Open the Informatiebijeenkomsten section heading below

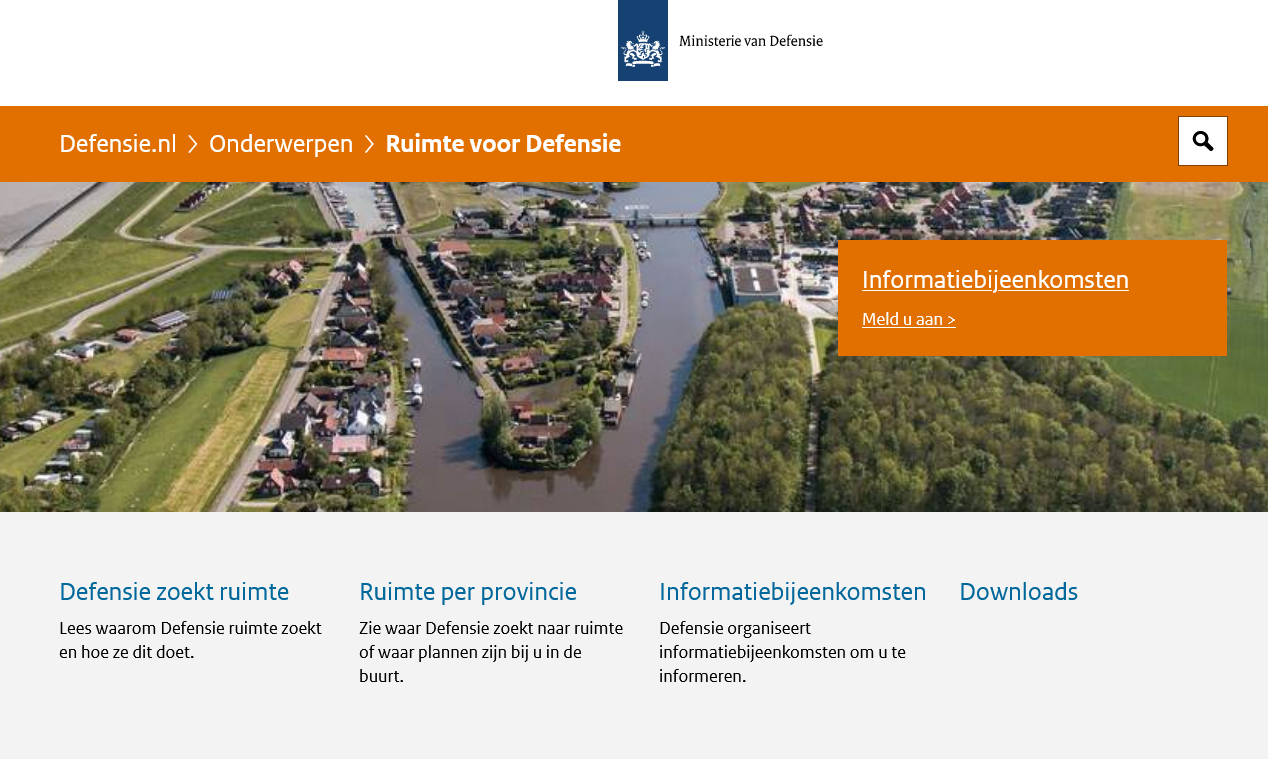tap(792, 592)
